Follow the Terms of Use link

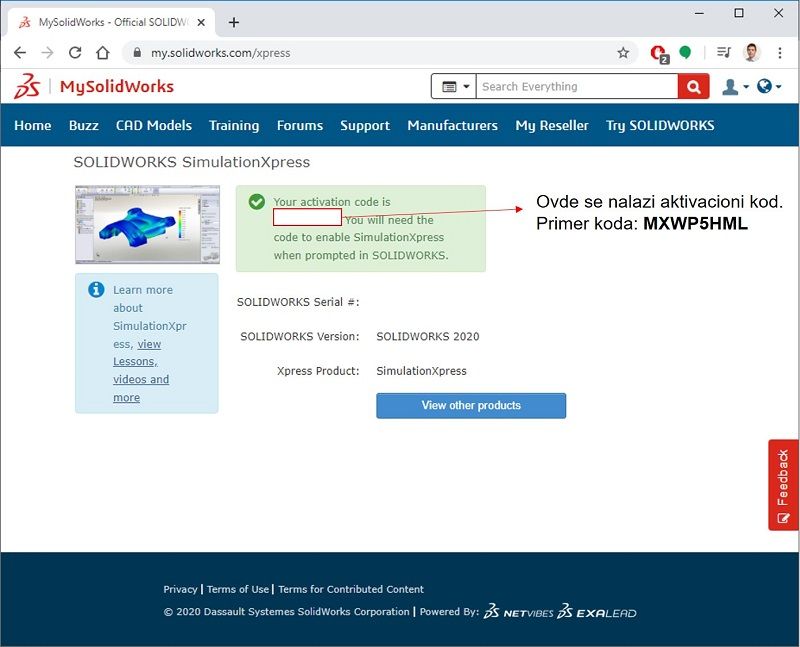(x=238, y=589)
